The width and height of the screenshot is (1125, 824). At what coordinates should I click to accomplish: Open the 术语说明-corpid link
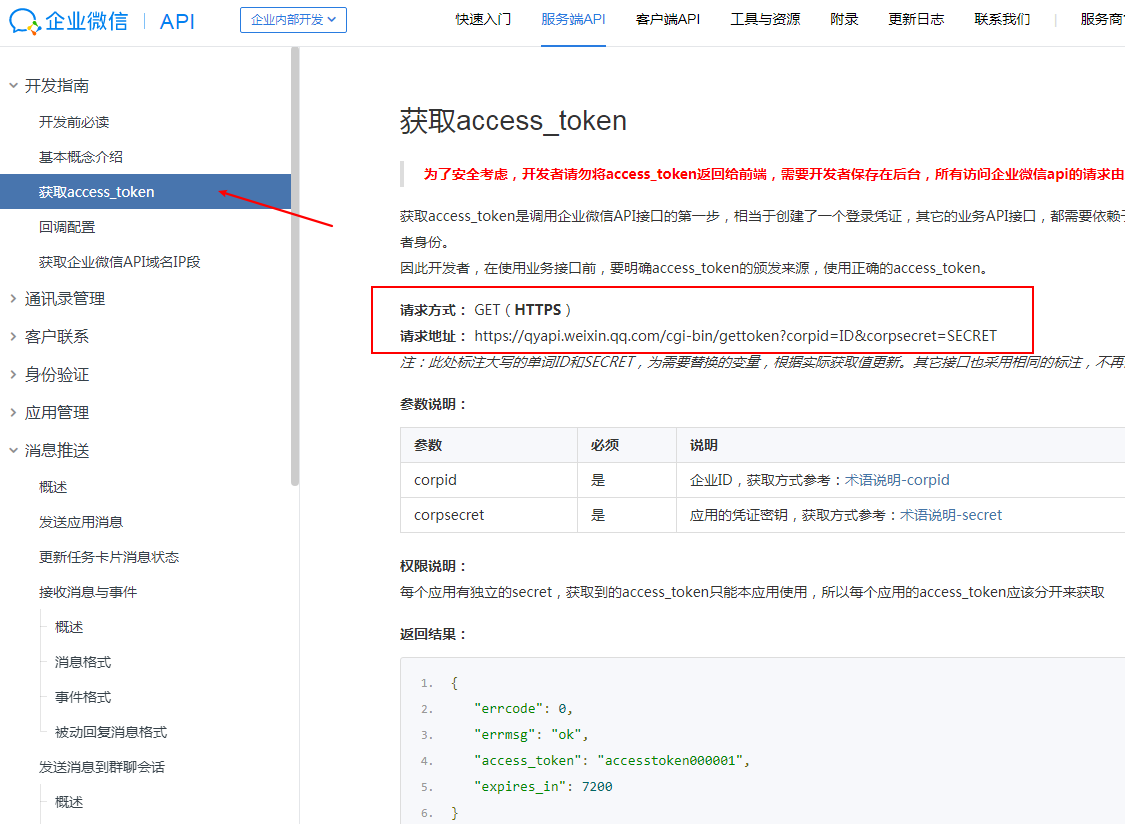[x=897, y=480]
